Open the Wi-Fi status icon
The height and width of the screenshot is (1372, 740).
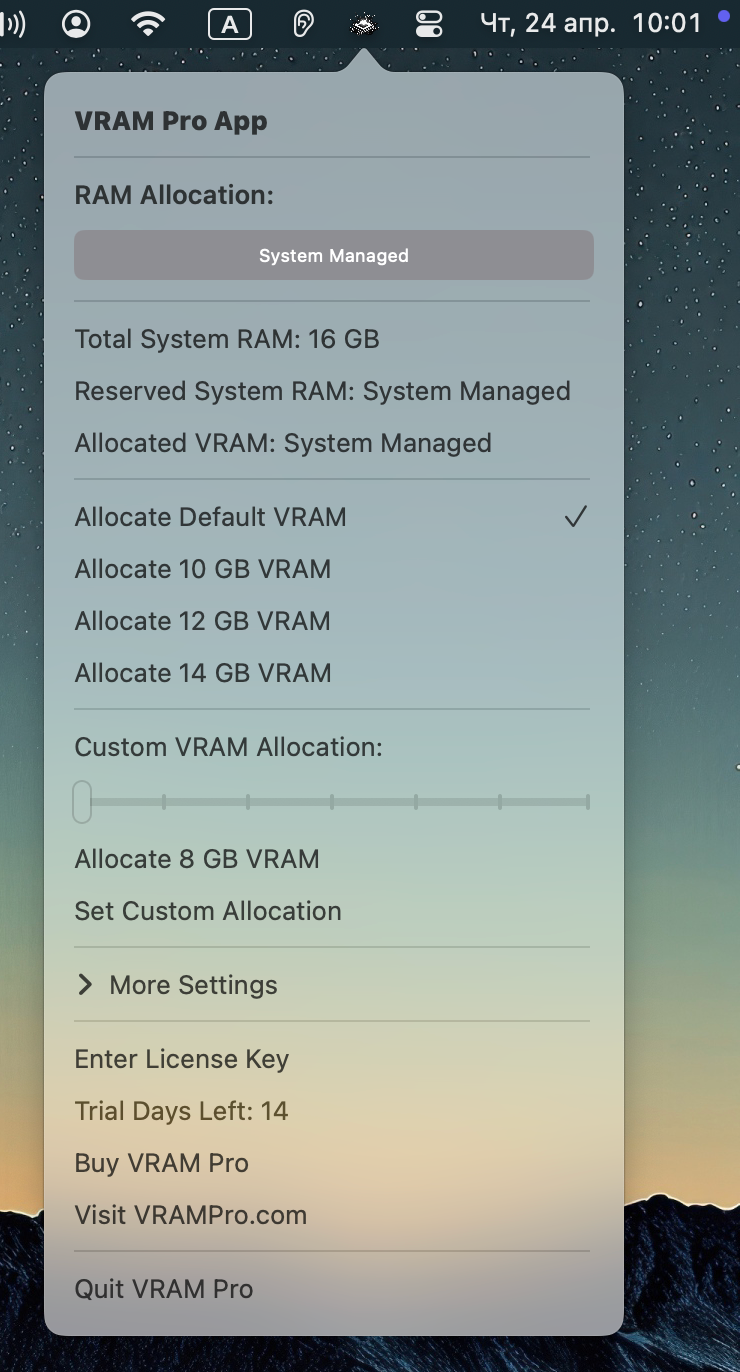point(148,24)
